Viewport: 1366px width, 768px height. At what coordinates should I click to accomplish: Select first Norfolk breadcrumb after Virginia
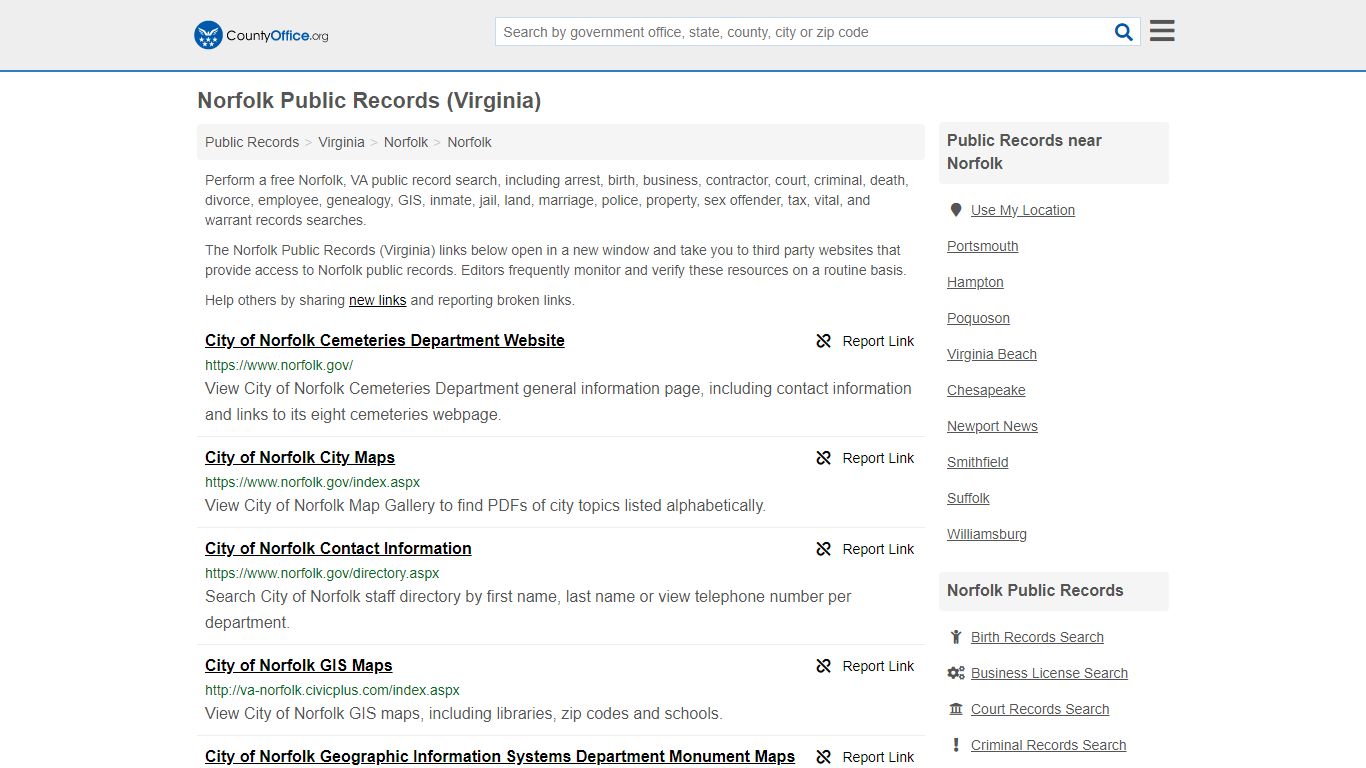[x=406, y=142]
